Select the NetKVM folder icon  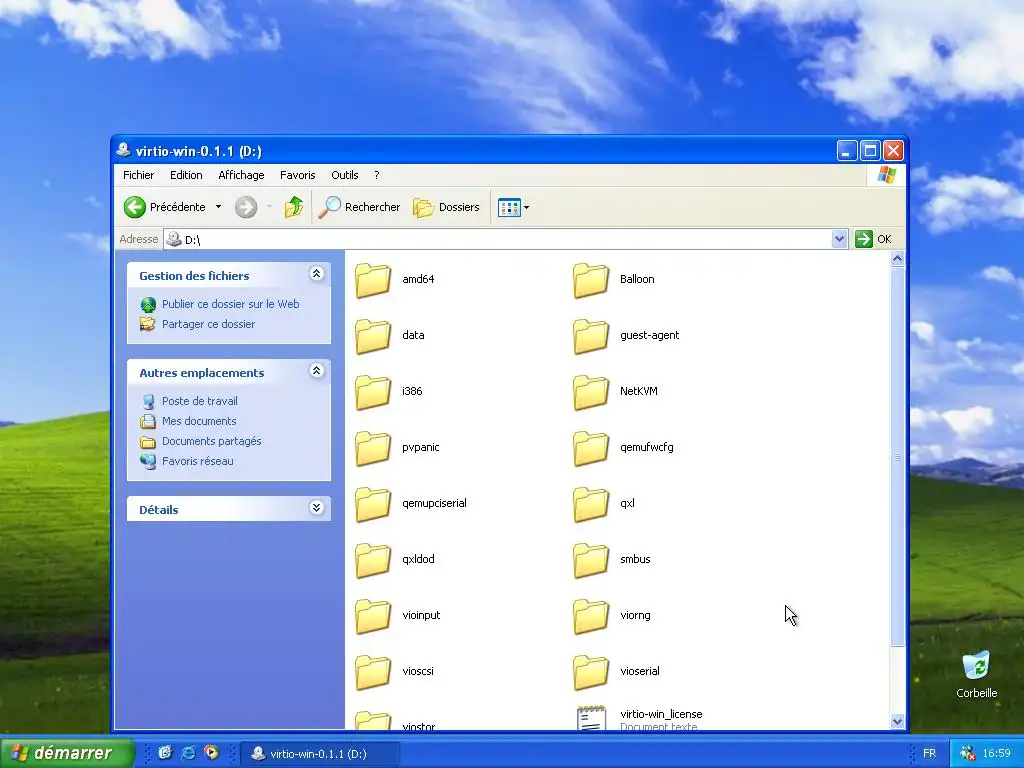pos(590,392)
